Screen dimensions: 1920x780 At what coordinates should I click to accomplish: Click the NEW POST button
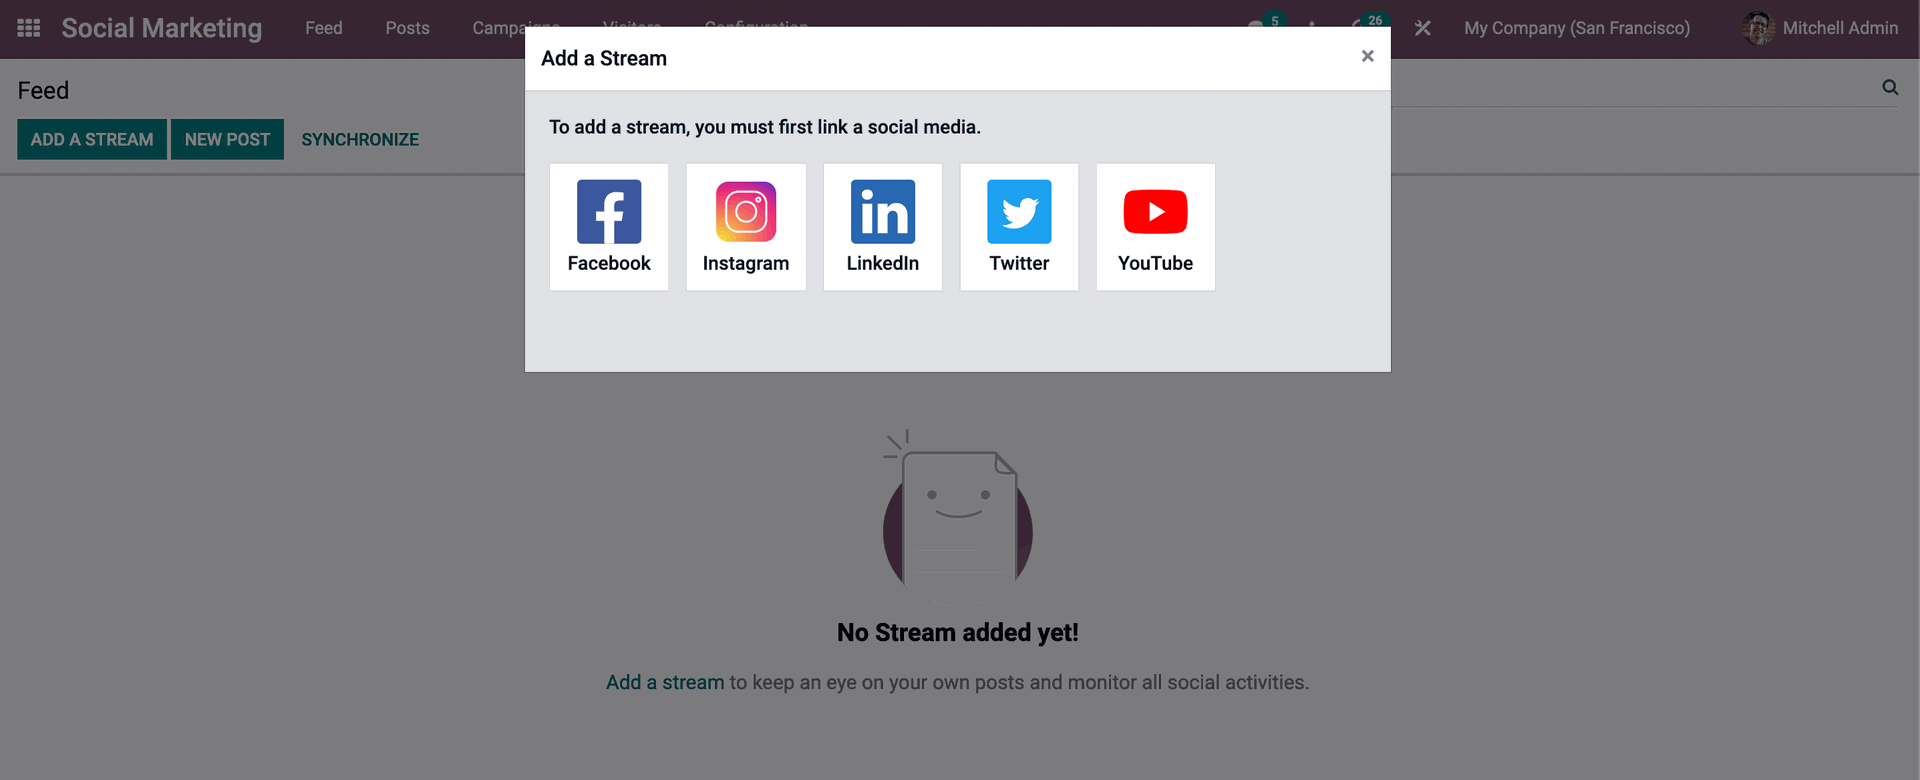[x=227, y=139]
